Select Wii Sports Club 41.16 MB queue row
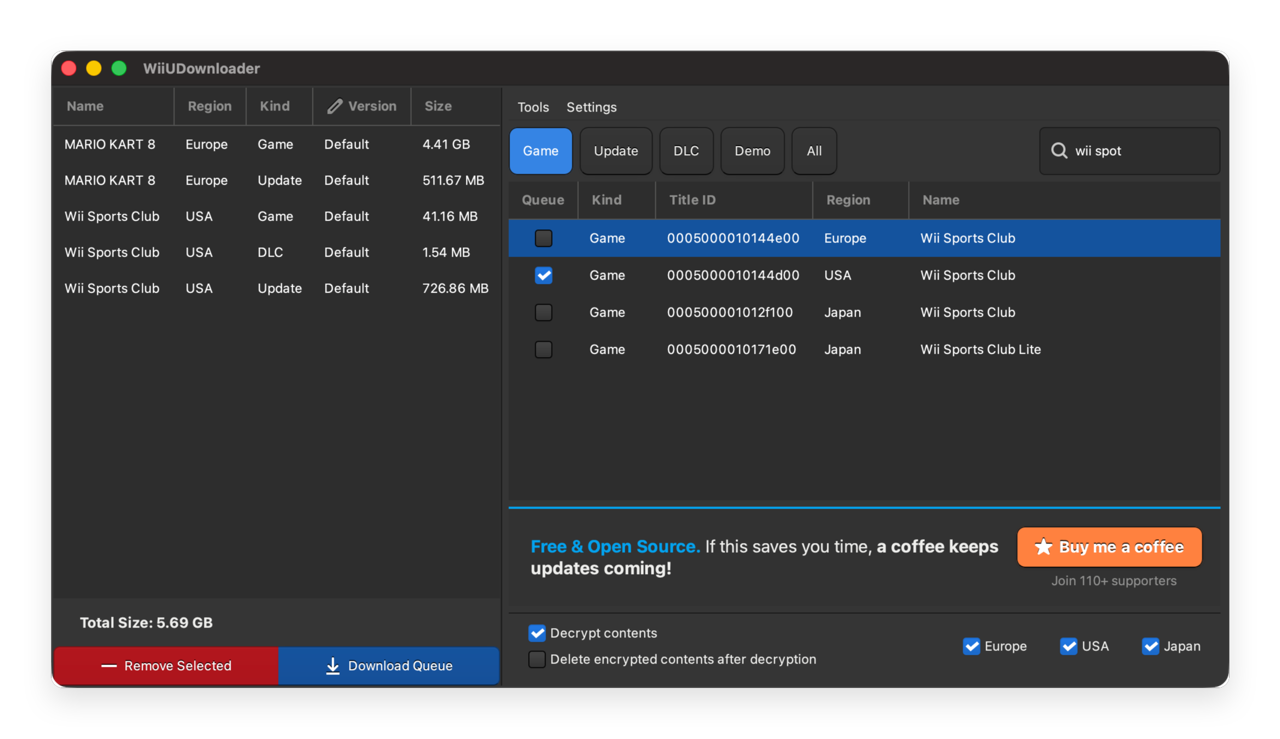Screen dimensions: 1280x739 pos(277,216)
